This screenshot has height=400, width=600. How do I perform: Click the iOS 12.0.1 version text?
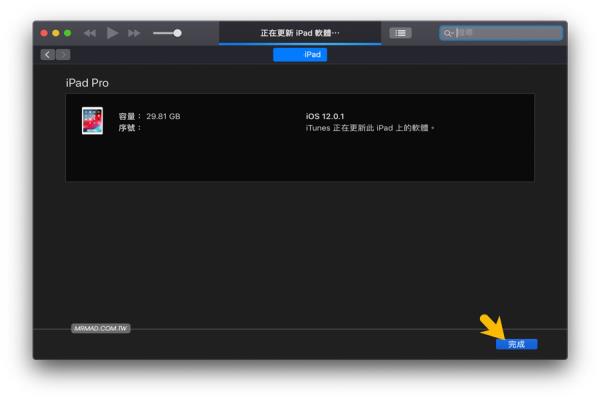(325, 116)
